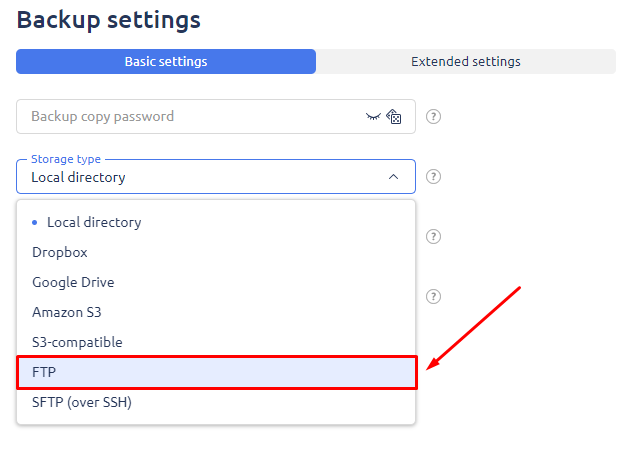The width and height of the screenshot is (631, 449).
Task: Click the bullet beside Local directory
Action: click(36, 222)
